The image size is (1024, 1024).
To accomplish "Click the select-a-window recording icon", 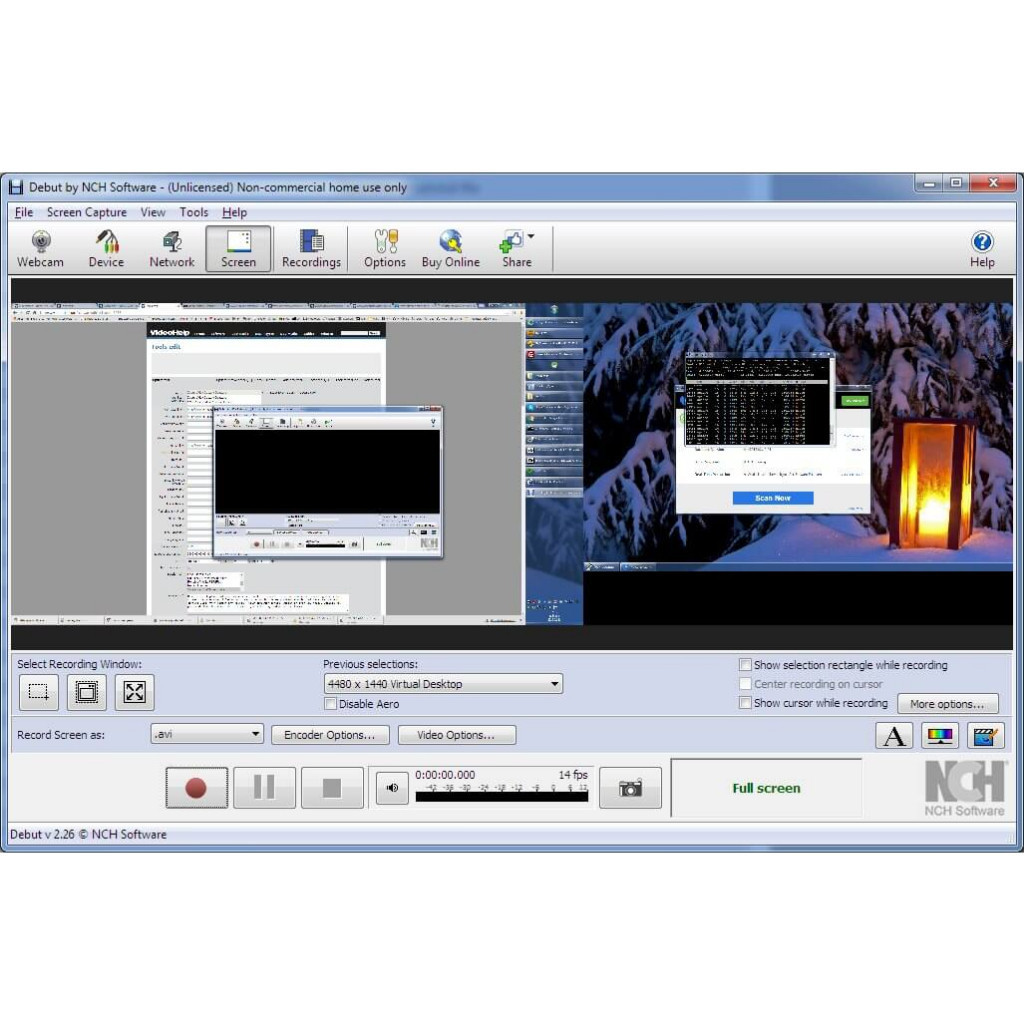I will tap(86, 692).
